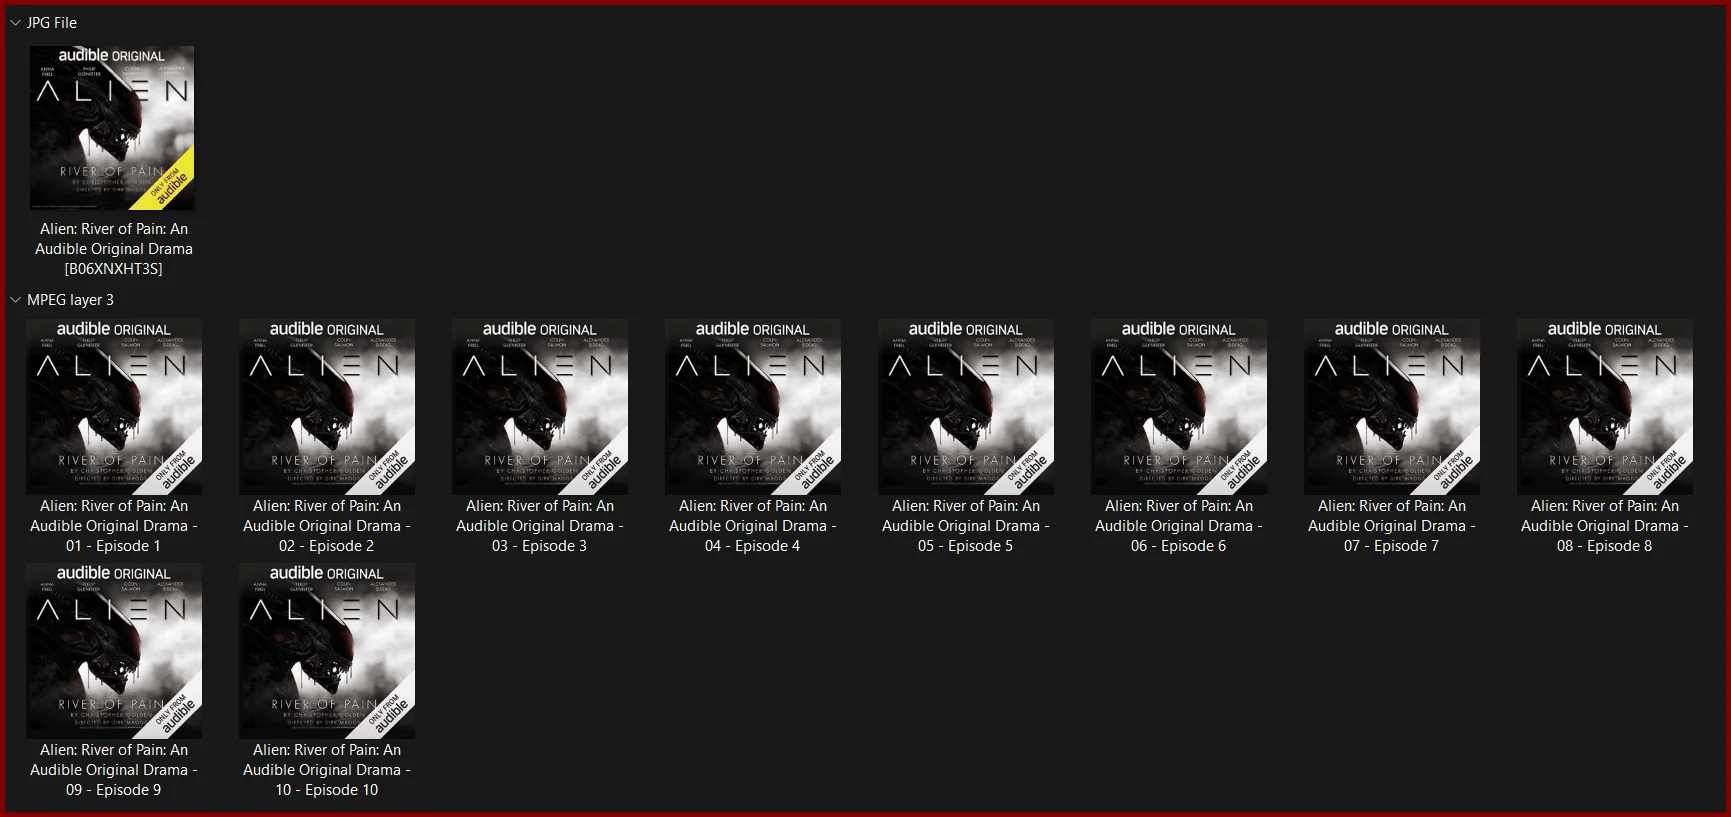Select the Episode 7 album art thumbnail
The width and height of the screenshot is (1731, 817).
point(1392,407)
